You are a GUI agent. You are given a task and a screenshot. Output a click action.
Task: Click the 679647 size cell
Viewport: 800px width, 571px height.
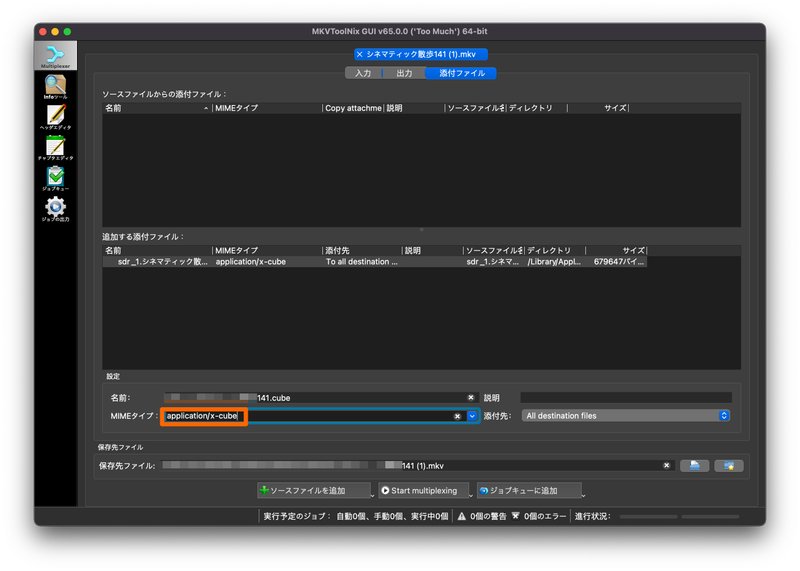[x=619, y=262]
